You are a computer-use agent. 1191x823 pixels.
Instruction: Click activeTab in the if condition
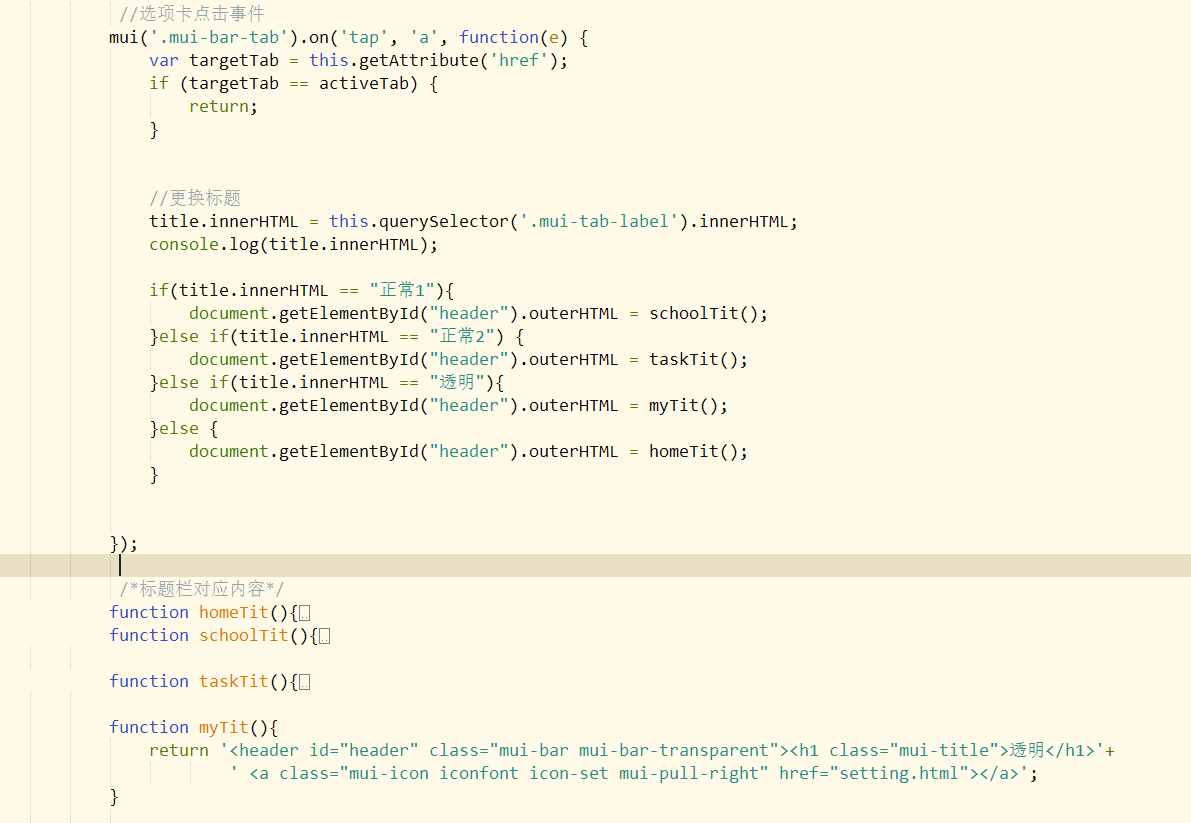pyautogui.click(x=364, y=84)
